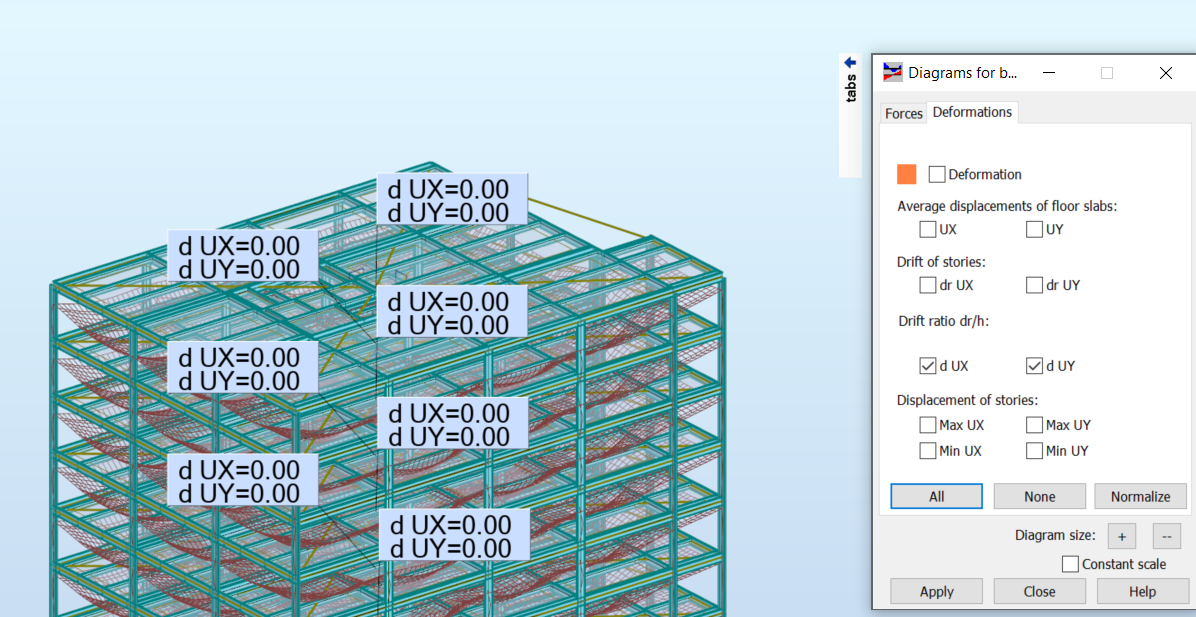Click All to select every deformation option
The width and height of the screenshot is (1196, 617).
pos(936,495)
